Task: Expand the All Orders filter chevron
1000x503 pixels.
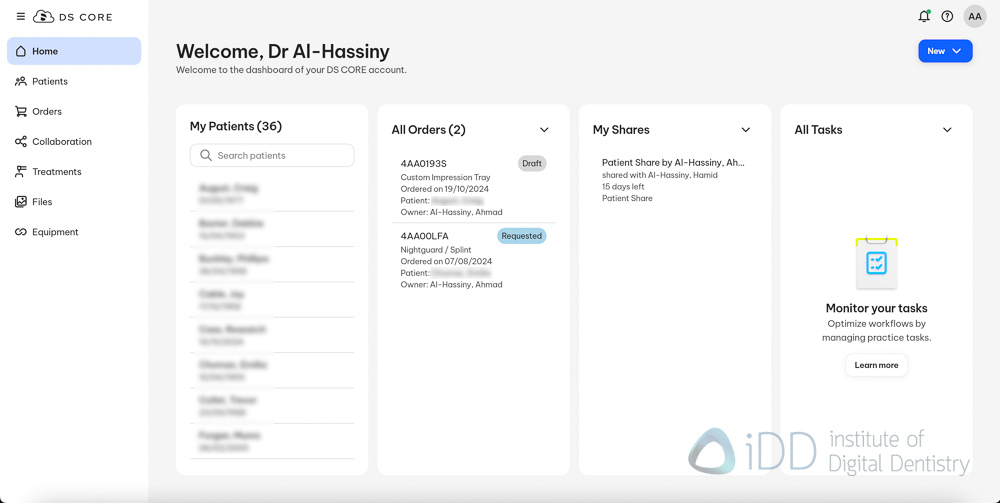Action: [x=544, y=130]
